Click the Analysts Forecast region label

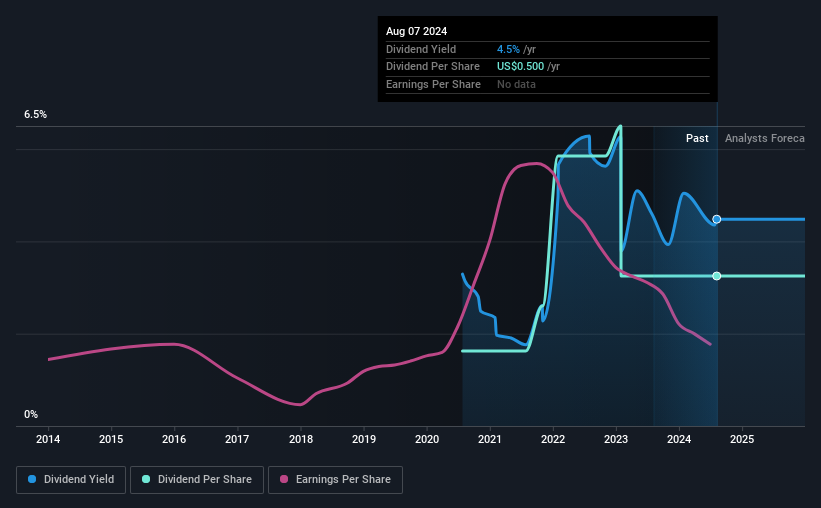click(x=765, y=138)
